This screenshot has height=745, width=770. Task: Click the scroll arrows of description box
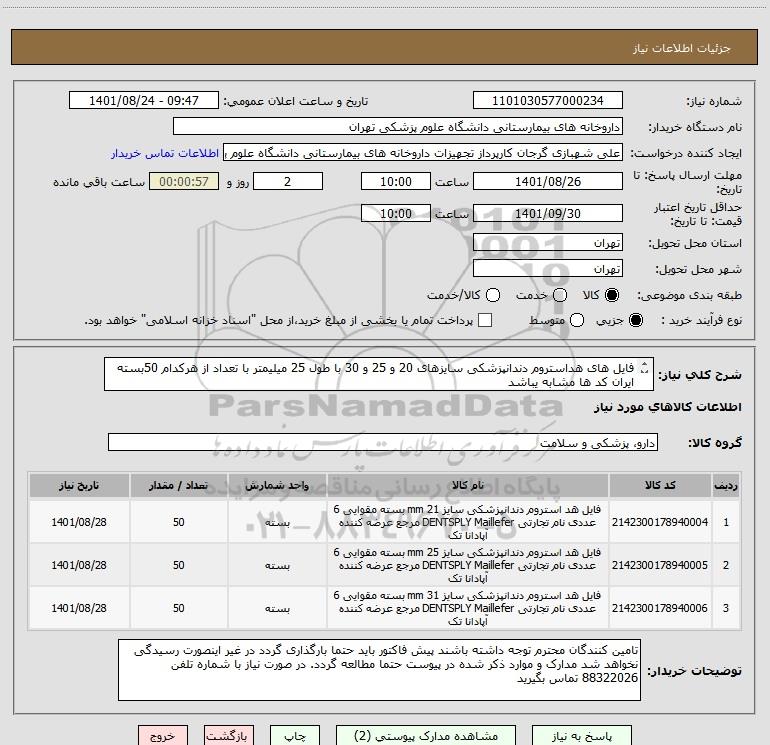[645, 368]
